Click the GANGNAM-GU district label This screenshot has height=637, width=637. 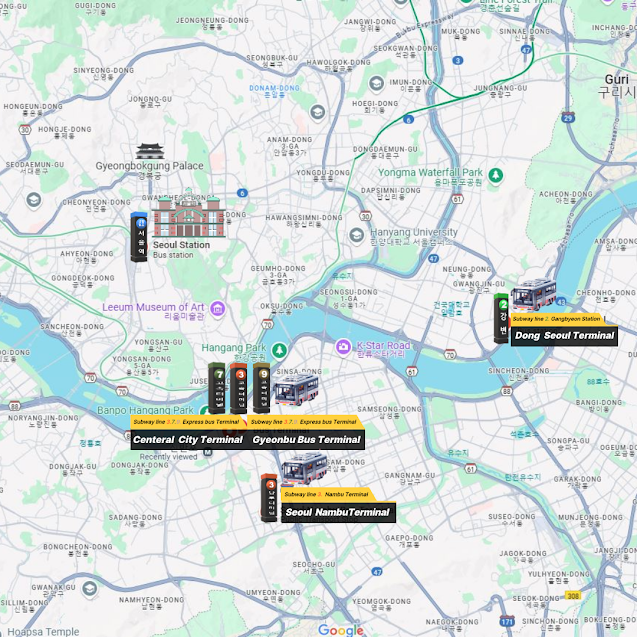[410, 475]
